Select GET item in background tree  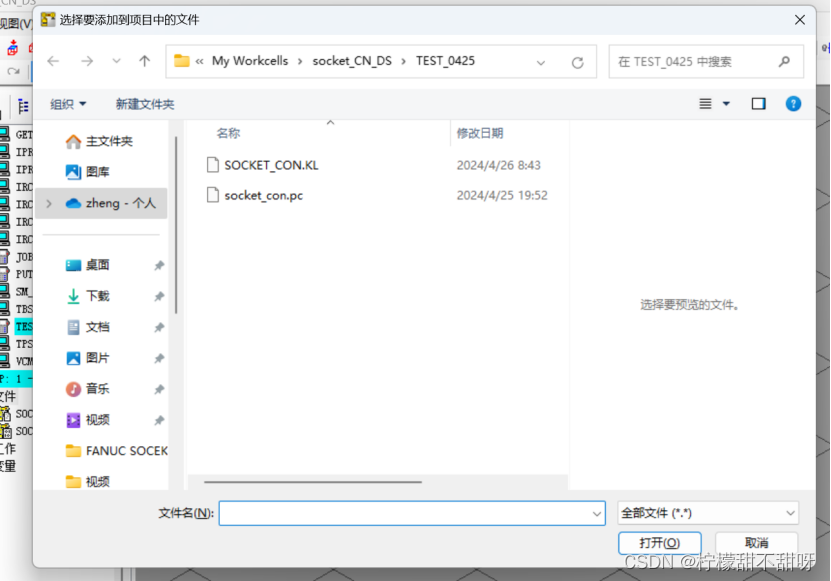pyautogui.click(x=24, y=135)
